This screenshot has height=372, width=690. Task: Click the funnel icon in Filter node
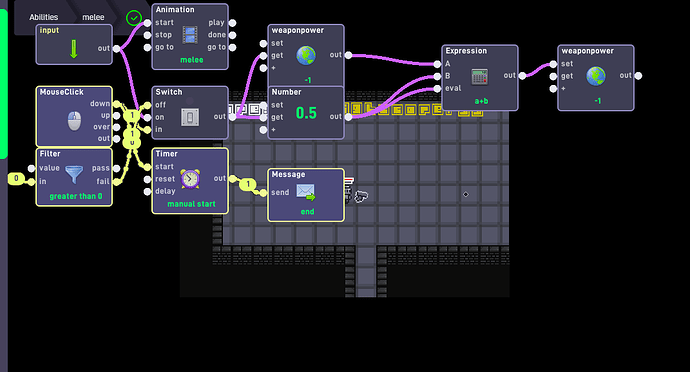coord(74,174)
